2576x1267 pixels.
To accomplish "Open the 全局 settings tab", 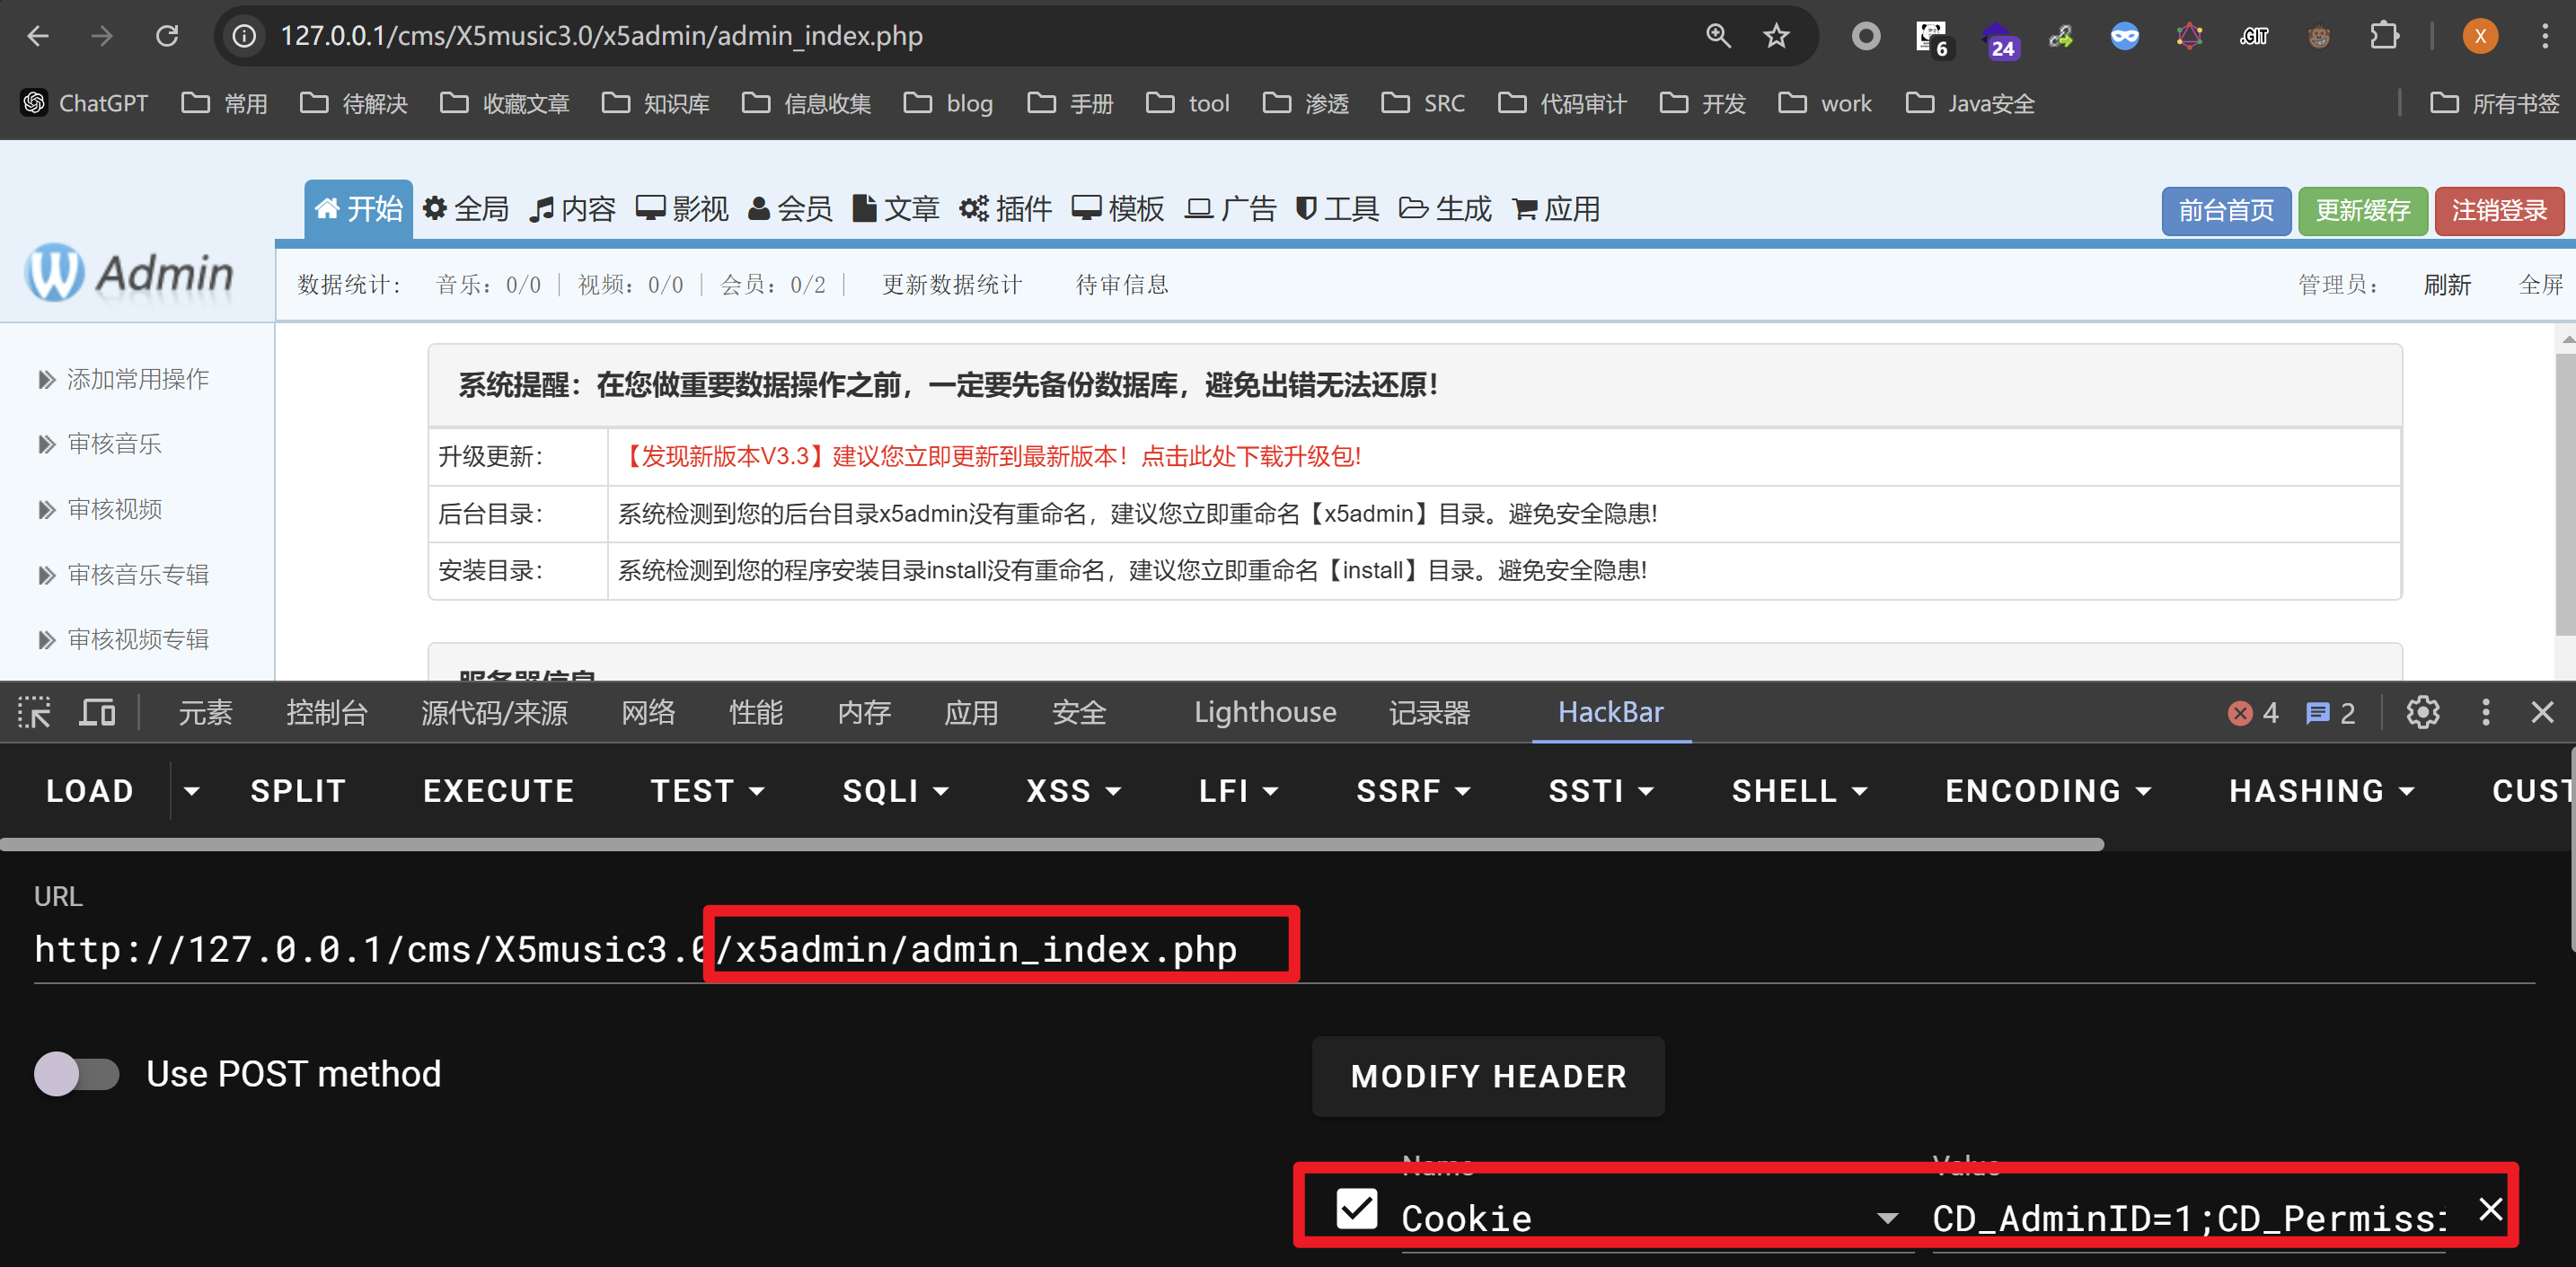I will [x=466, y=209].
